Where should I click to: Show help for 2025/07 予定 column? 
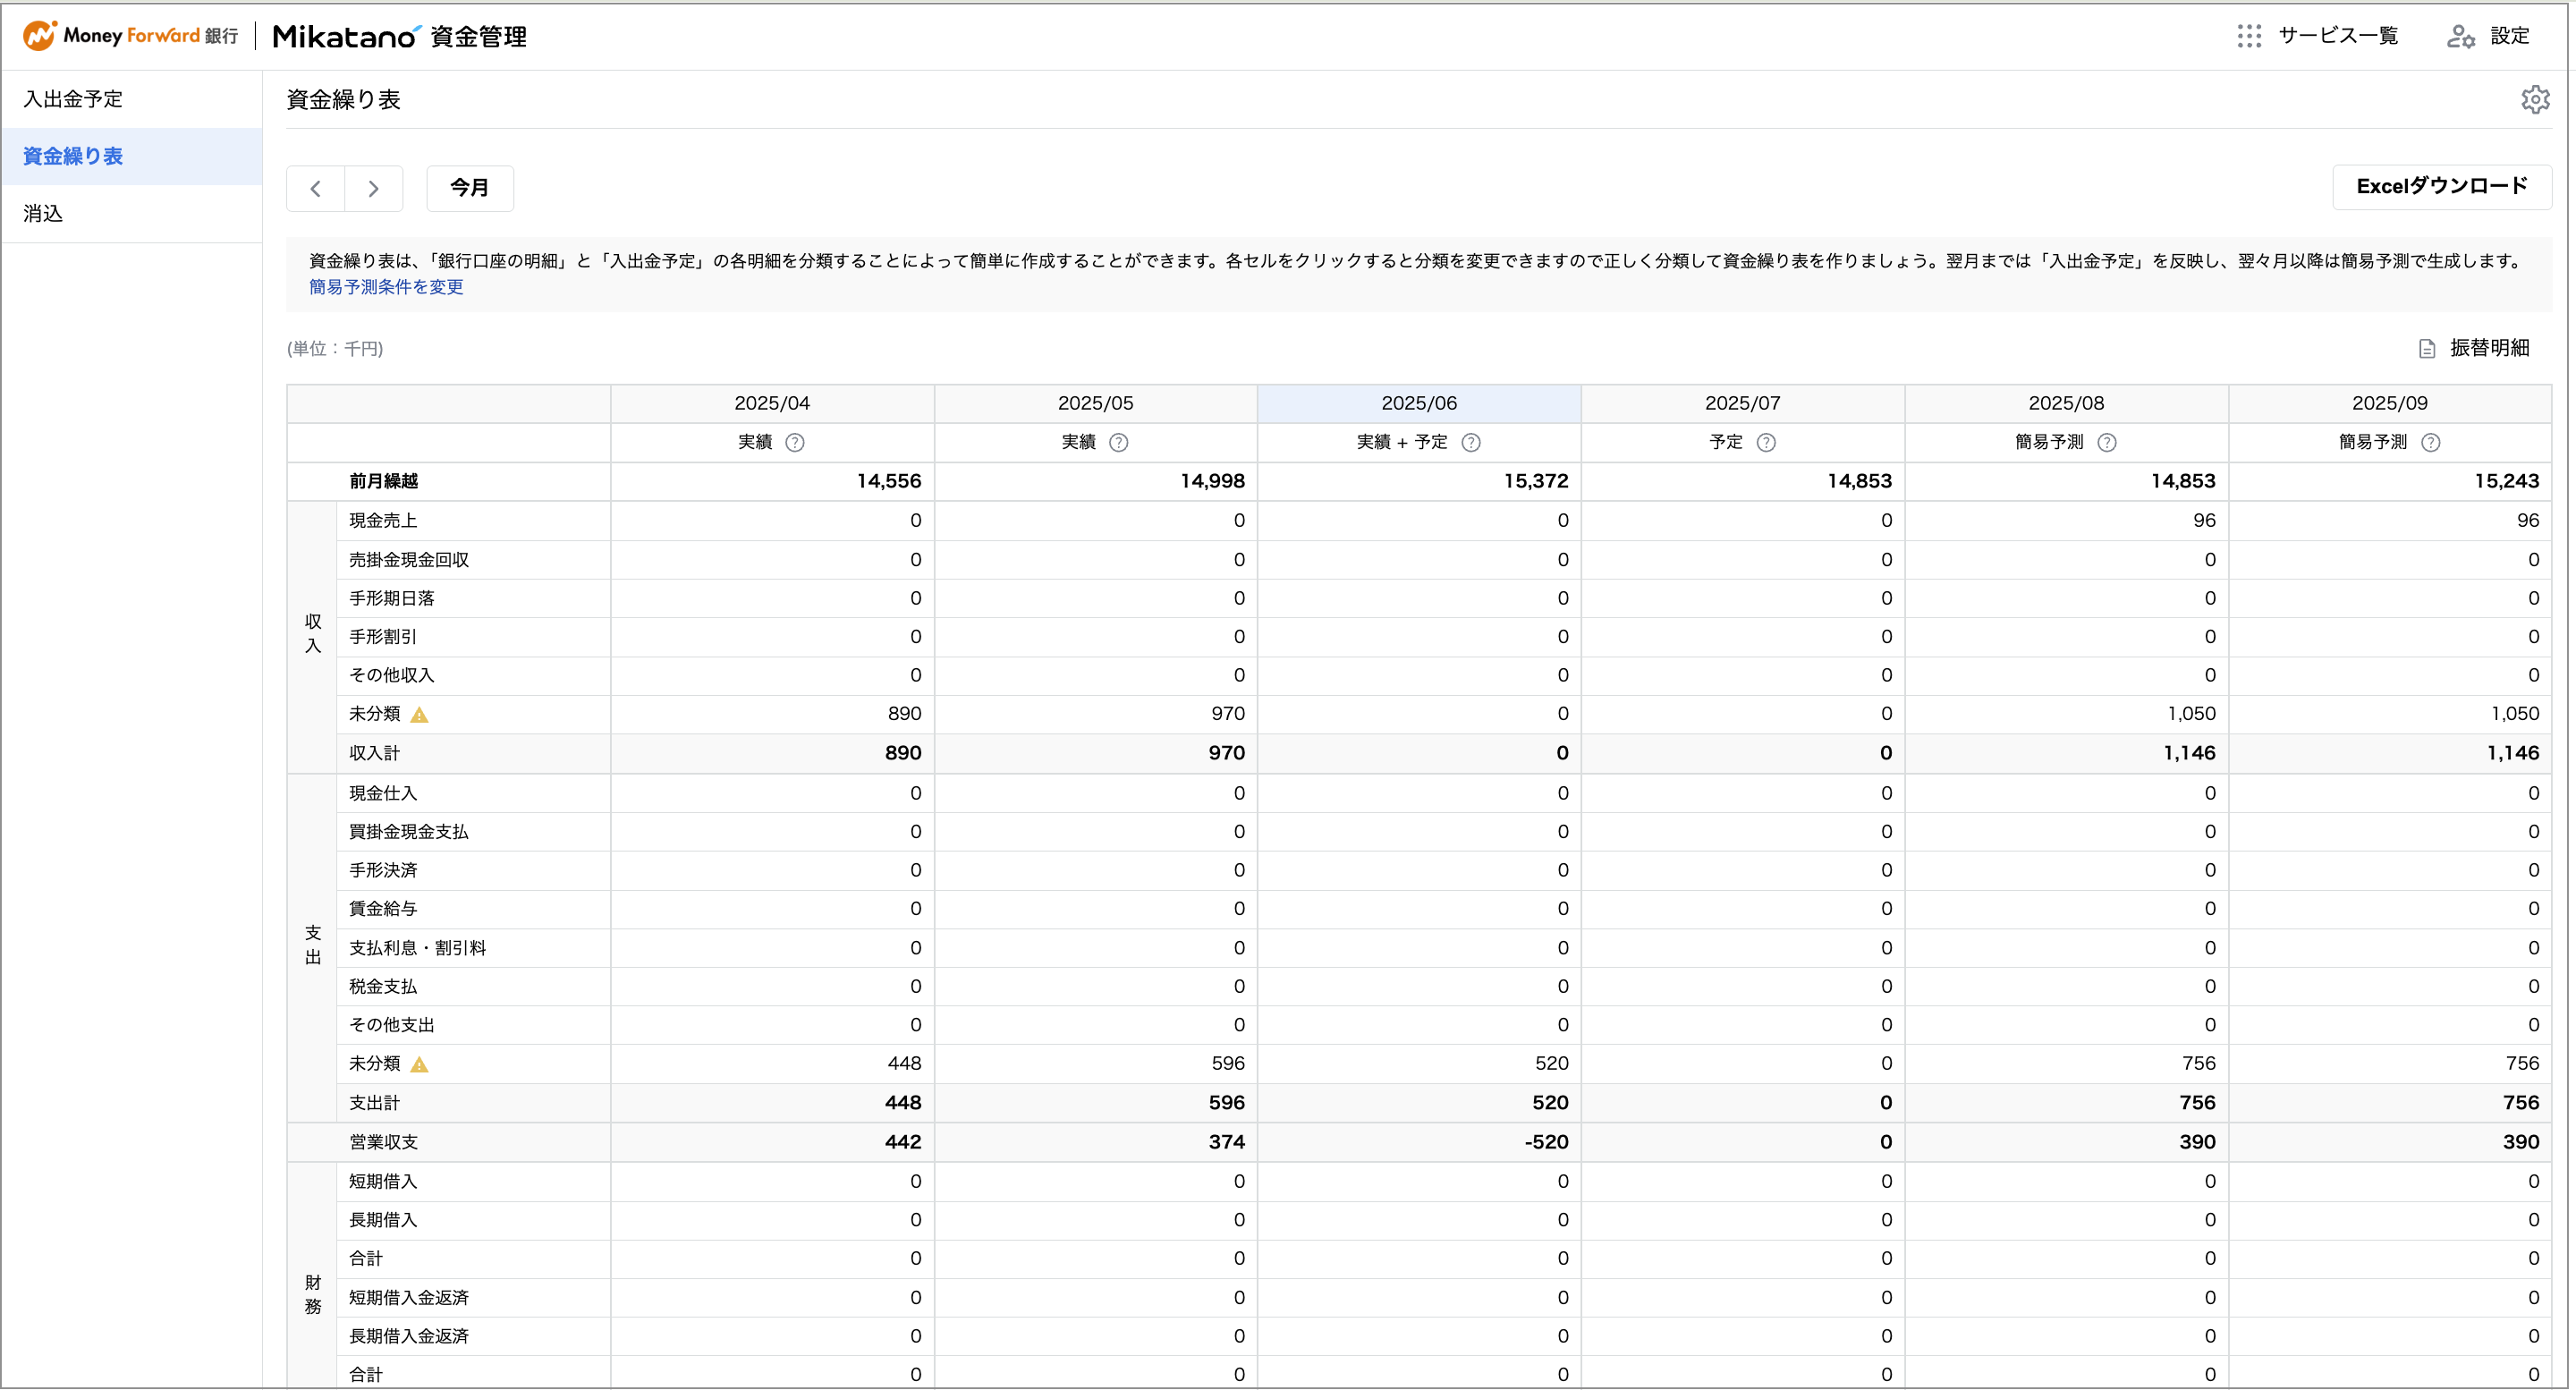(x=1766, y=443)
